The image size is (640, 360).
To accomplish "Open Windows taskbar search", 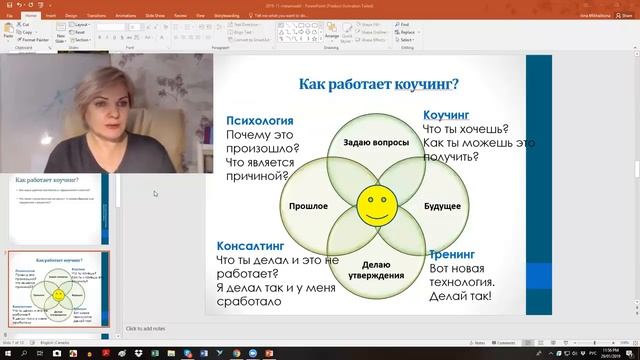I will pos(24,353).
